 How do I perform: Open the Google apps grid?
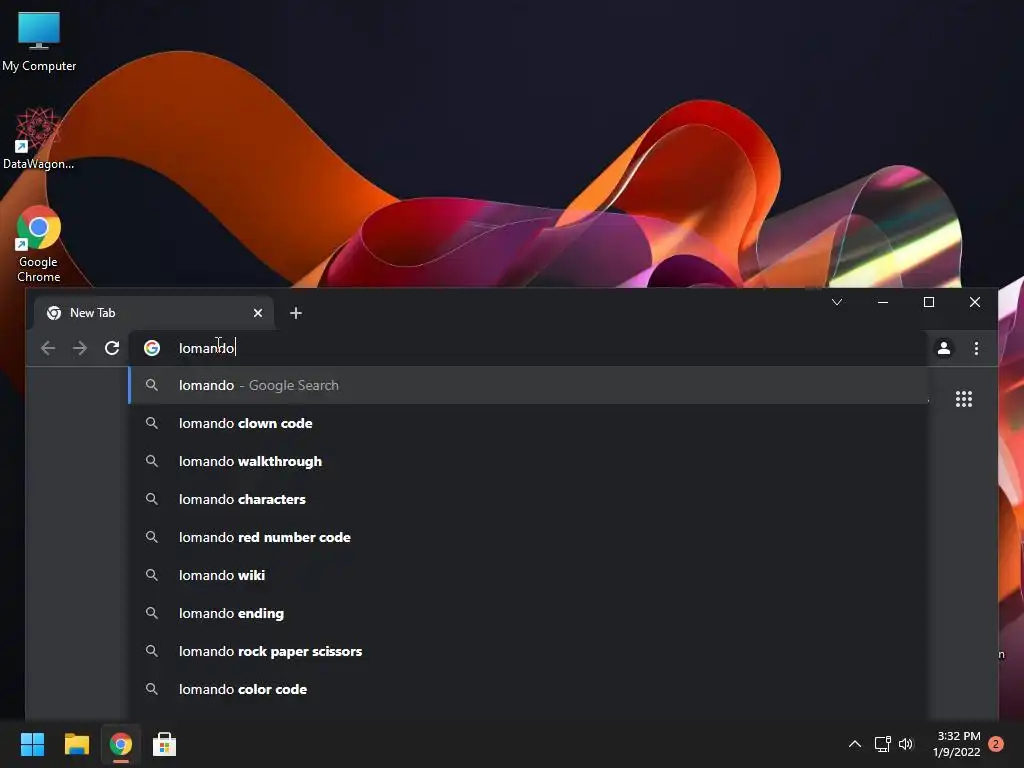coord(964,399)
